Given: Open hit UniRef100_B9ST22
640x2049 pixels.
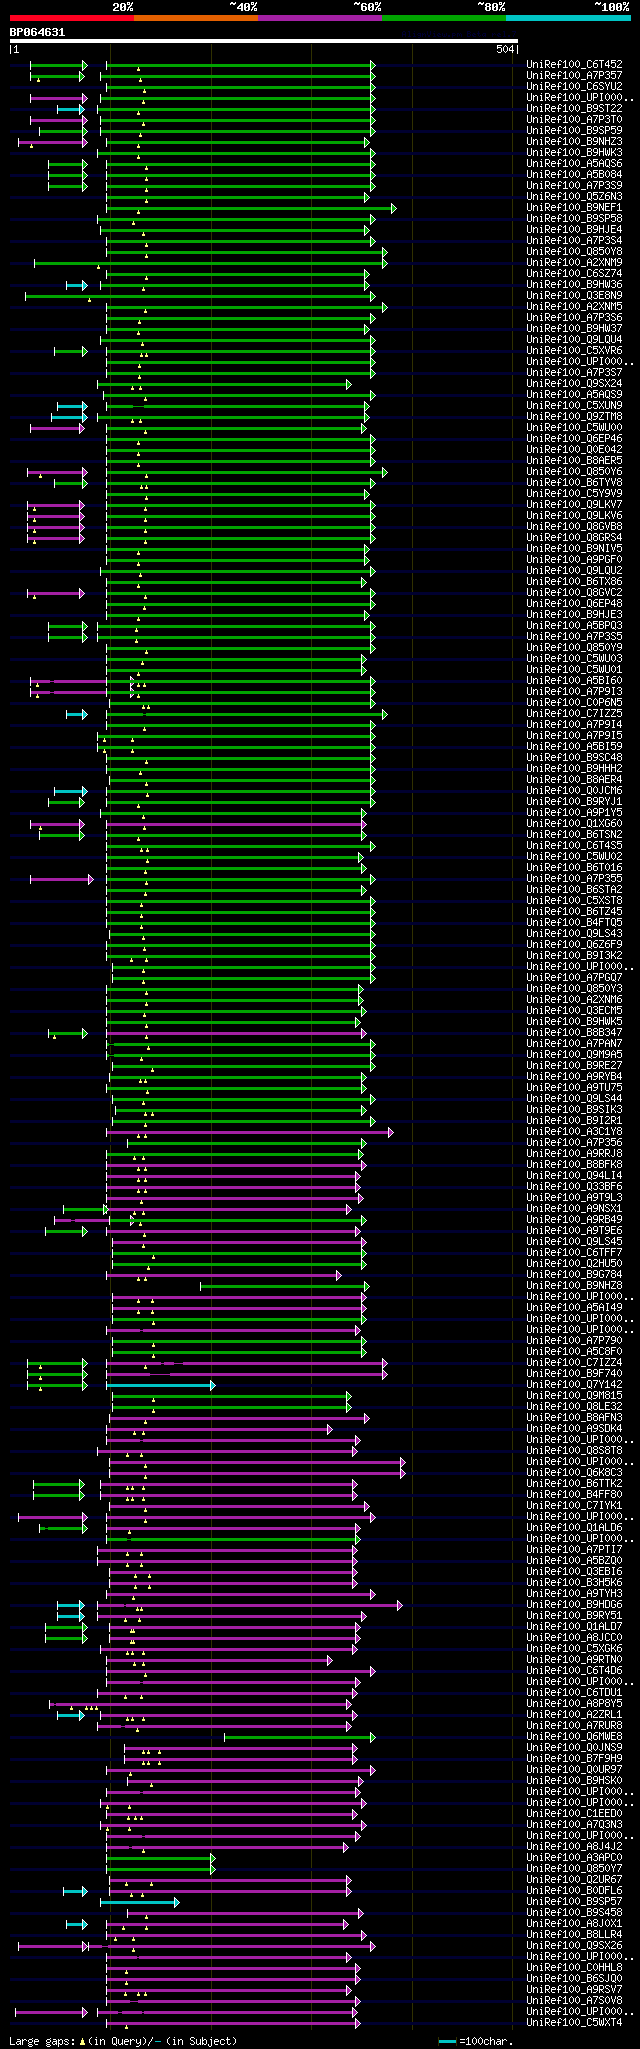Looking at the screenshot, I should tap(574, 109).
